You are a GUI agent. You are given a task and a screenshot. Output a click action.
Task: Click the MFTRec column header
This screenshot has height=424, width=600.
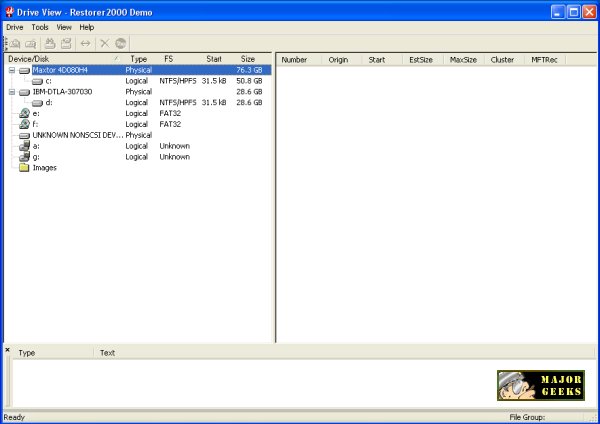(x=545, y=60)
